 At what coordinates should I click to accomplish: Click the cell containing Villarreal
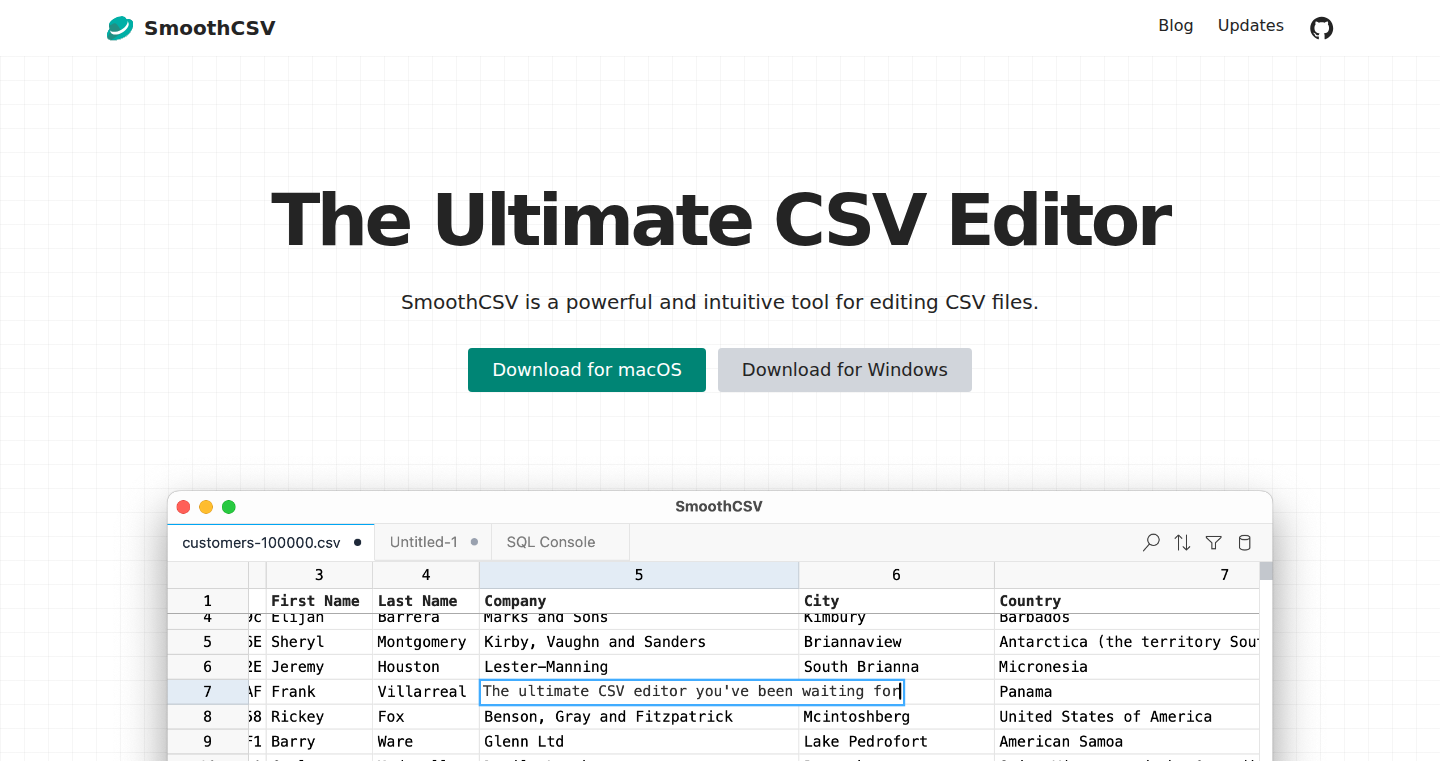(x=426, y=692)
